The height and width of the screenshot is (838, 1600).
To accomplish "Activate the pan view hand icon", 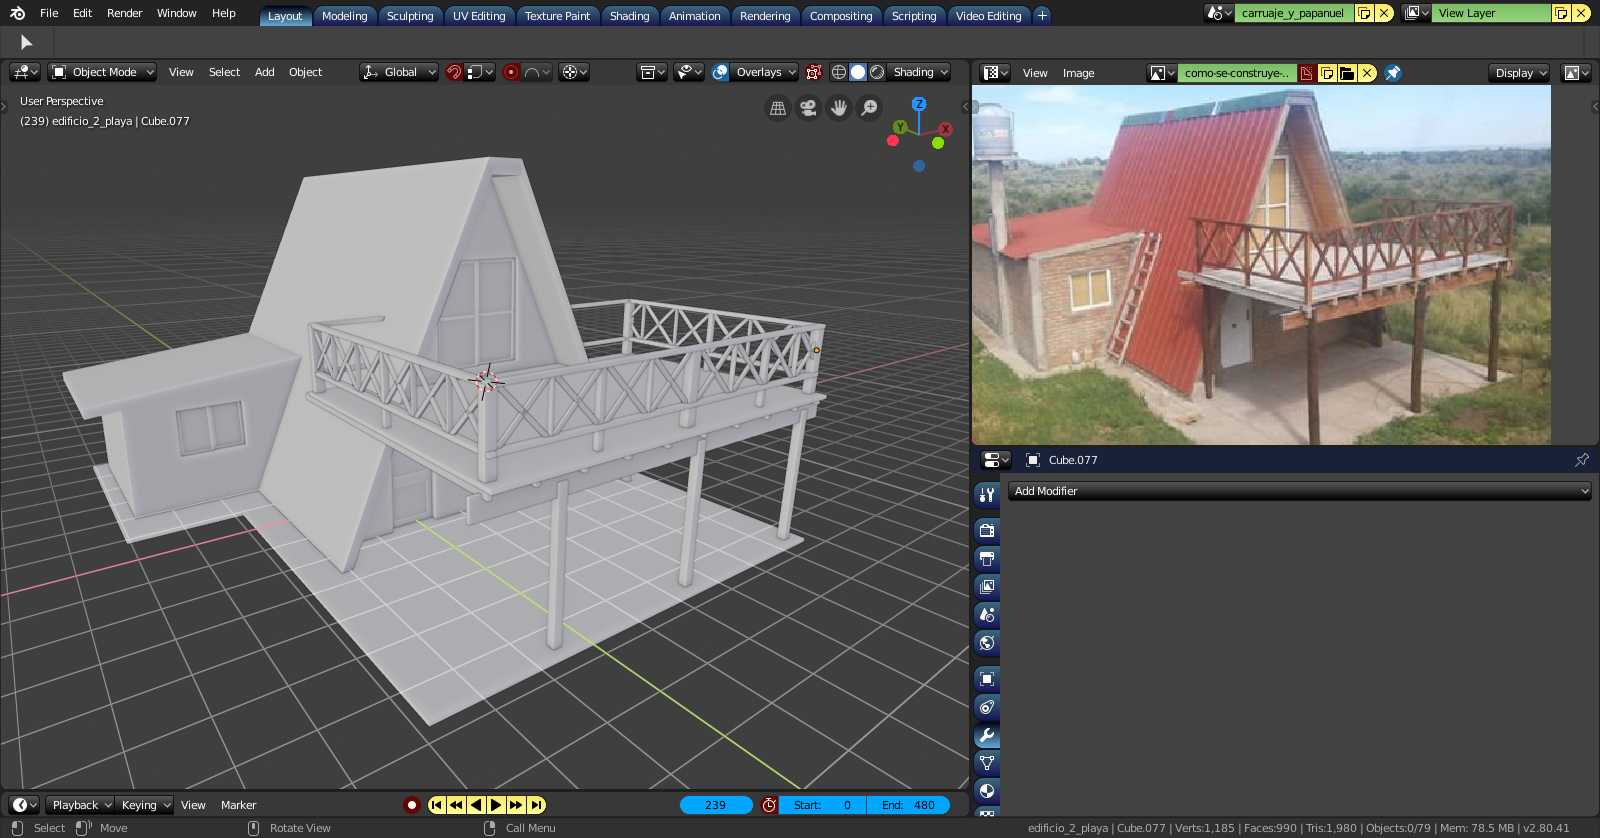I will [839, 108].
